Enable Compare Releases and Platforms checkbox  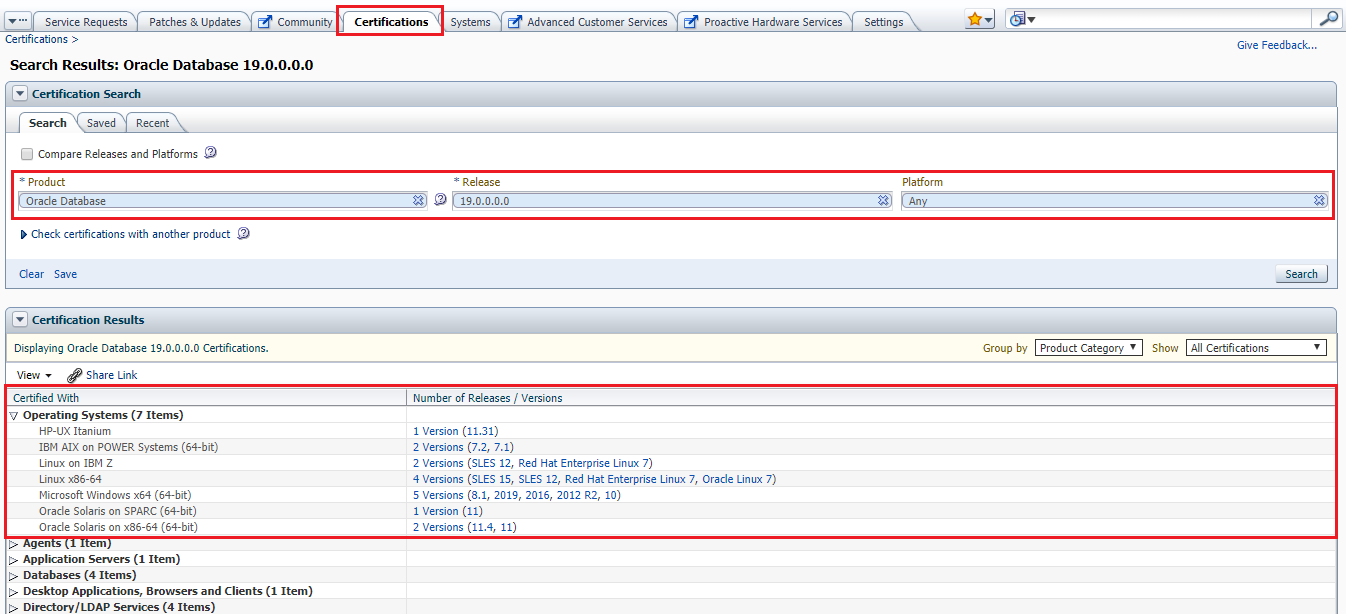coord(27,155)
